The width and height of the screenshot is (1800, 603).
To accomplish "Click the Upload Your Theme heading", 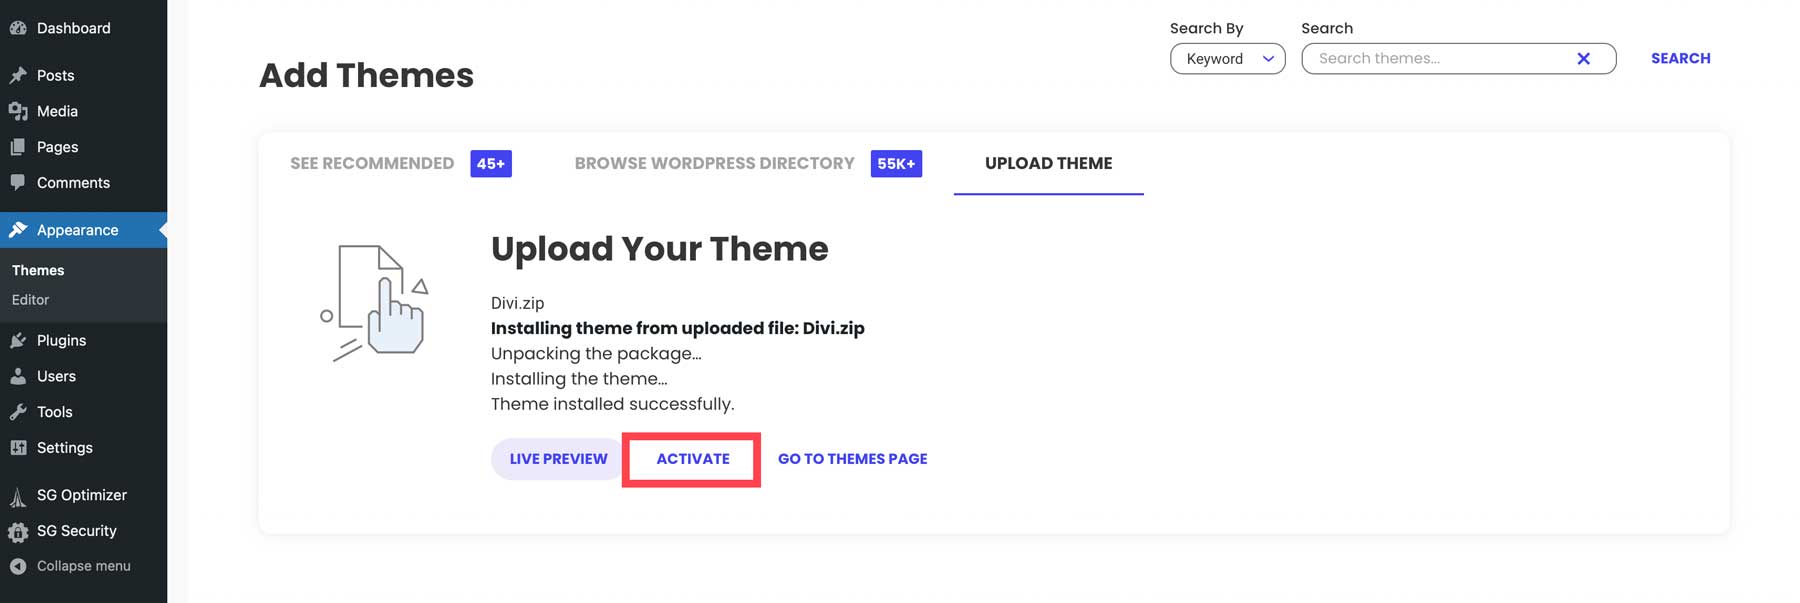I will tap(659, 249).
